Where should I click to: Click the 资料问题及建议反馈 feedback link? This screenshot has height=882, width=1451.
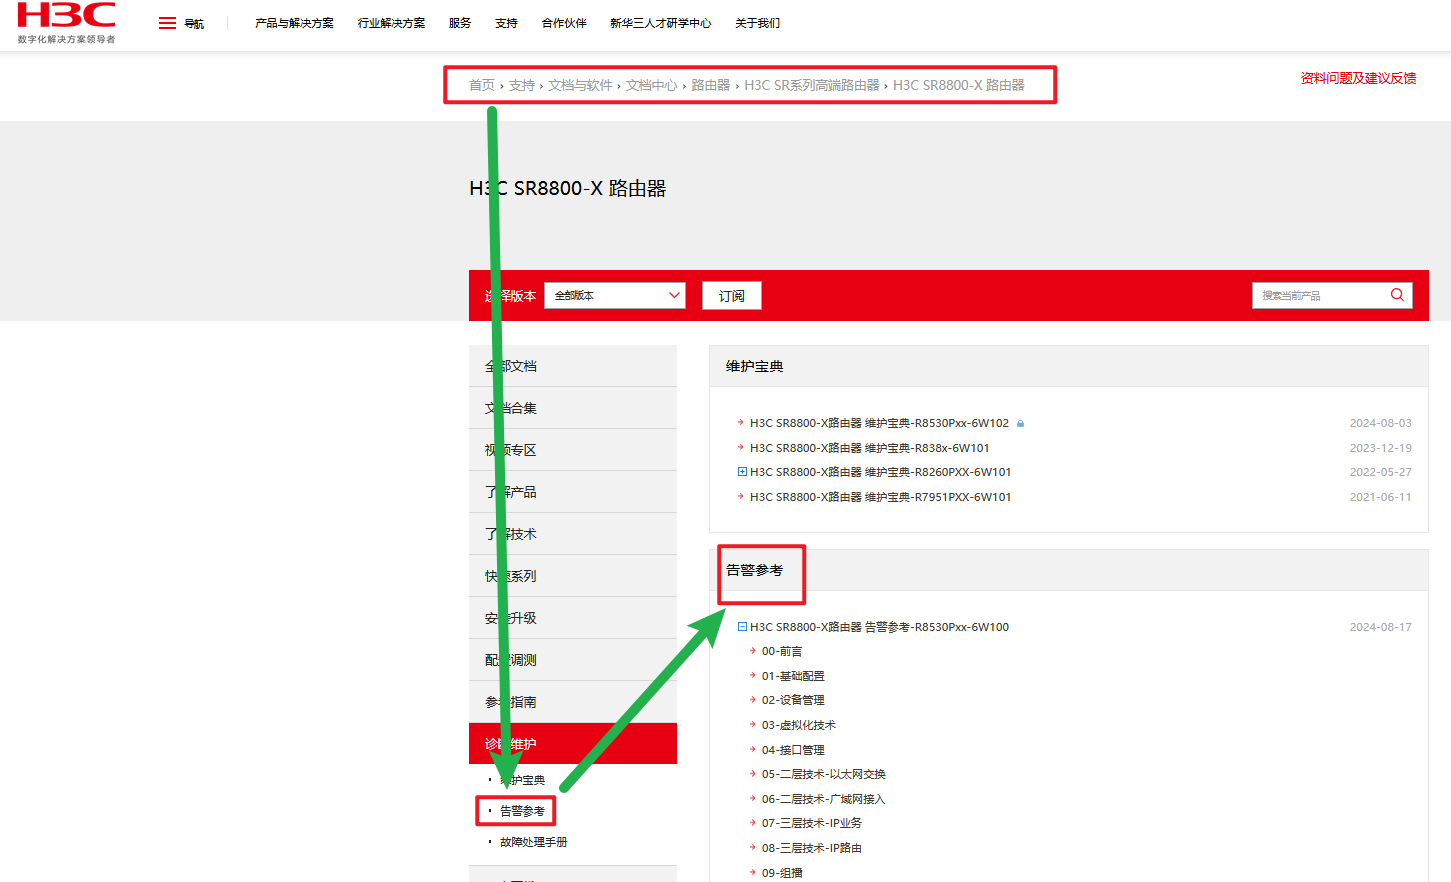click(1358, 78)
